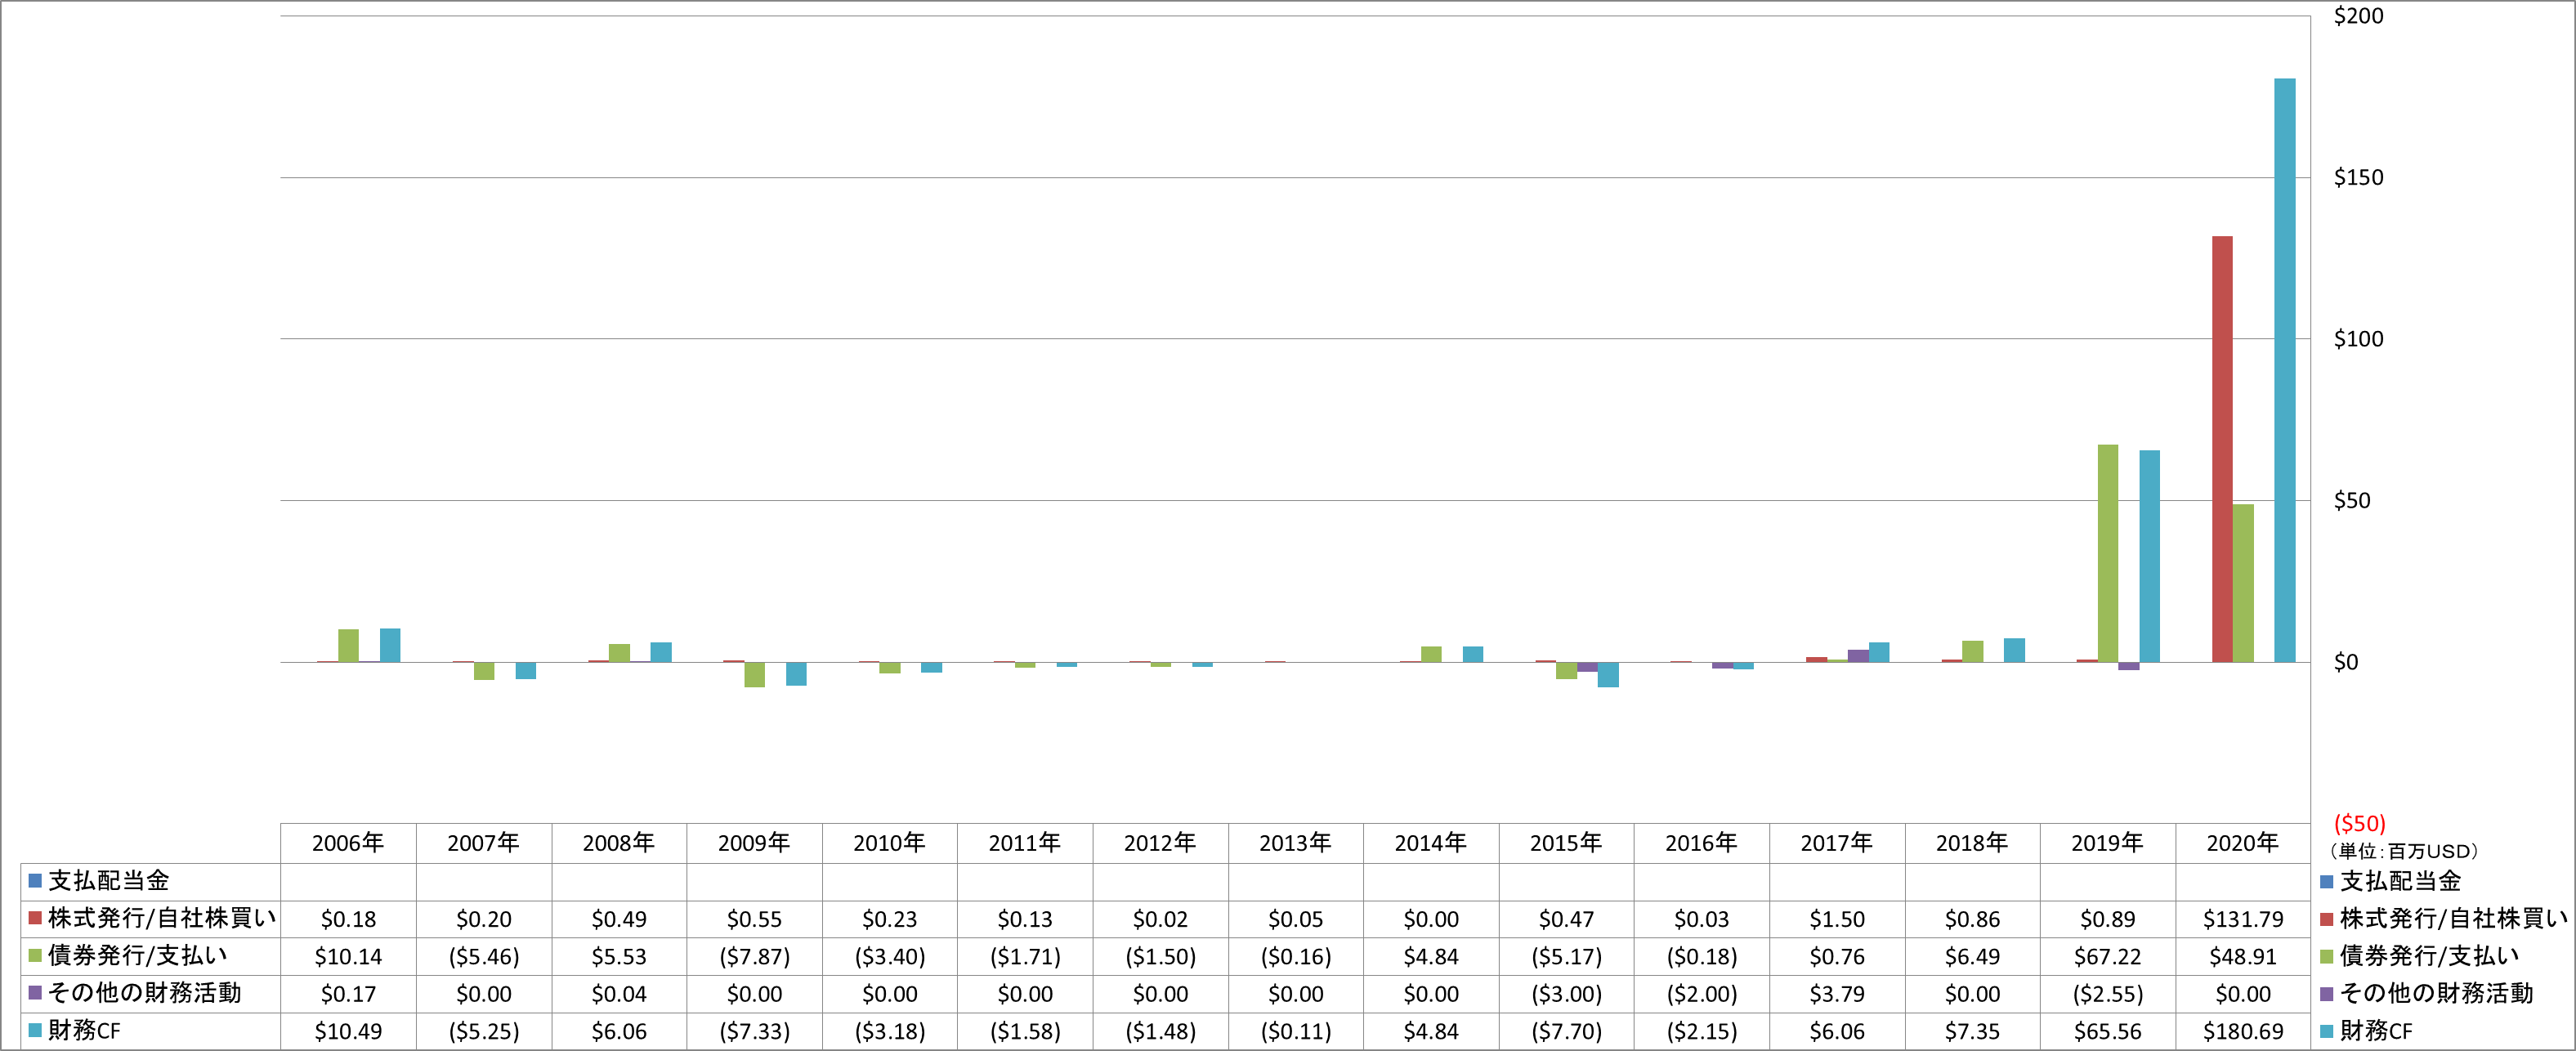Image resolution: width=2576 pixels, height=1051 pixels.
Task: Select the green 2020 債券発行 bar
Action: 2243,583
